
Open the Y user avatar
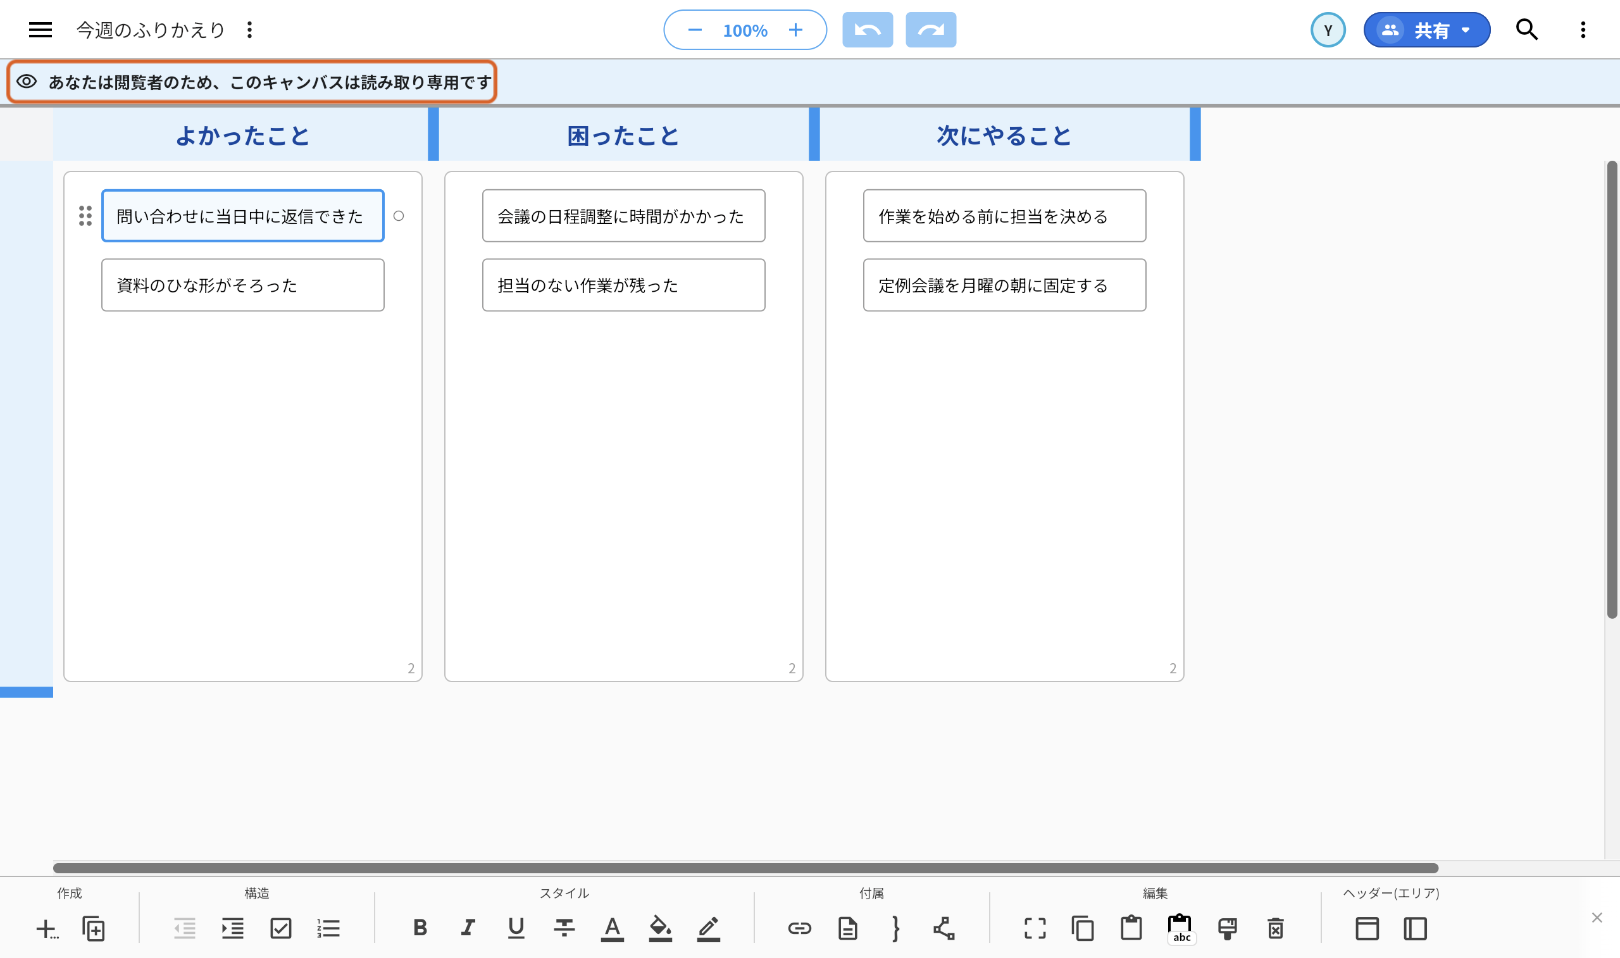[1328, 30]
